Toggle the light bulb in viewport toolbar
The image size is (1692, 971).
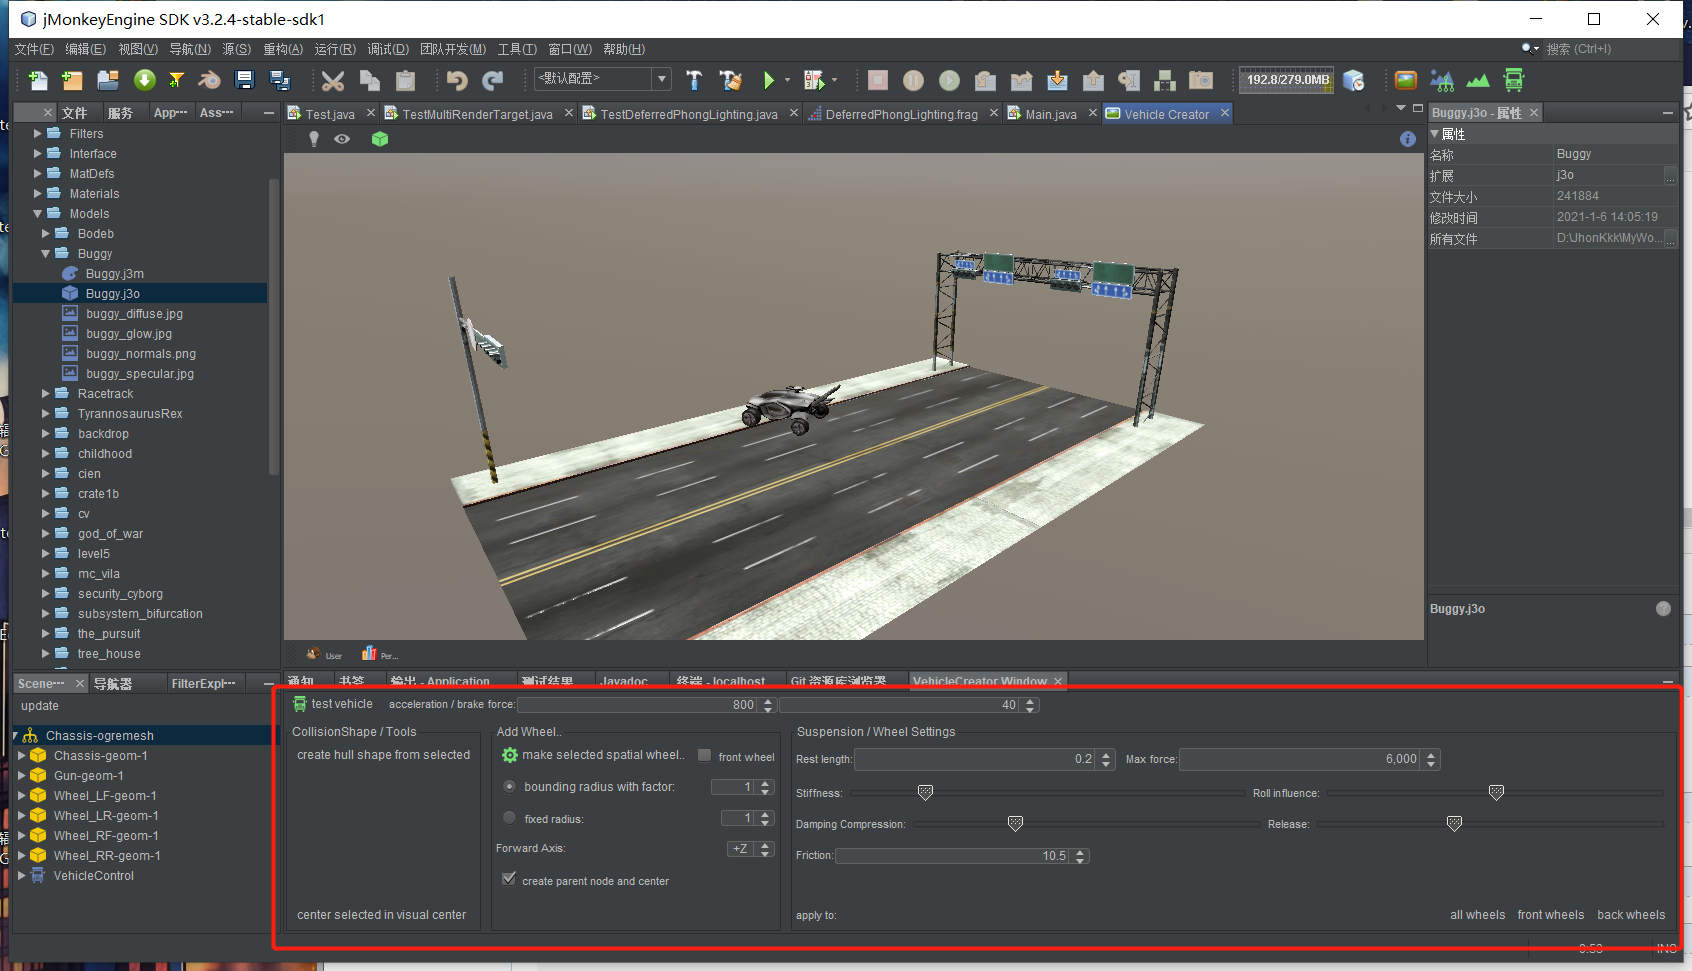coord(314,139)
